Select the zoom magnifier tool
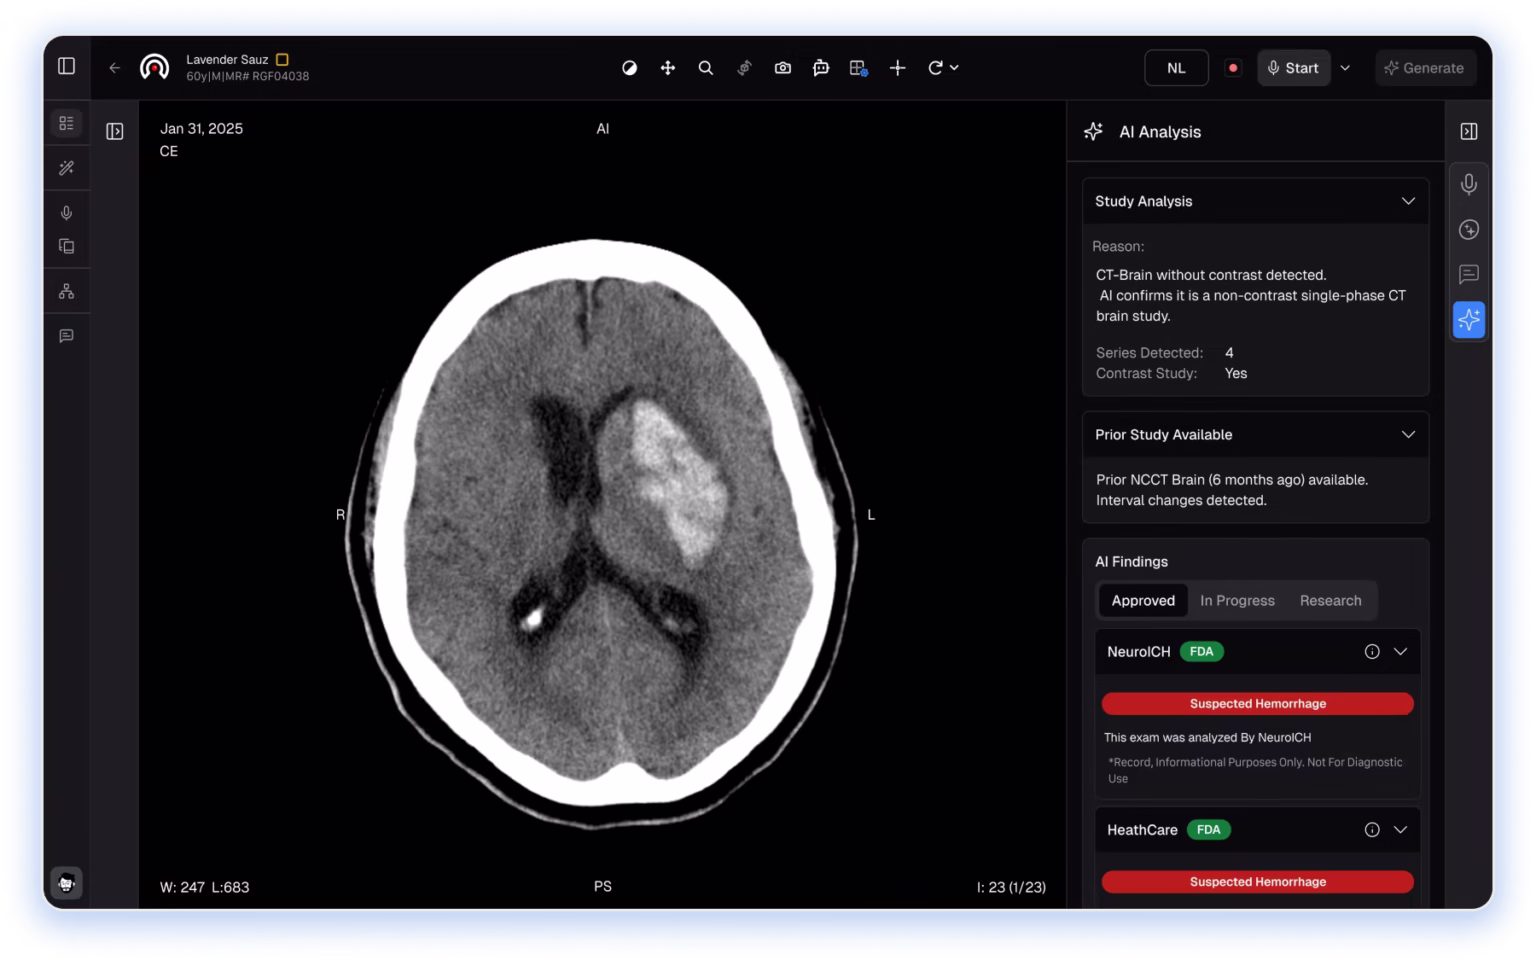Image resolution: width=1536 pixels, height=960 pixels. (705, 68)
